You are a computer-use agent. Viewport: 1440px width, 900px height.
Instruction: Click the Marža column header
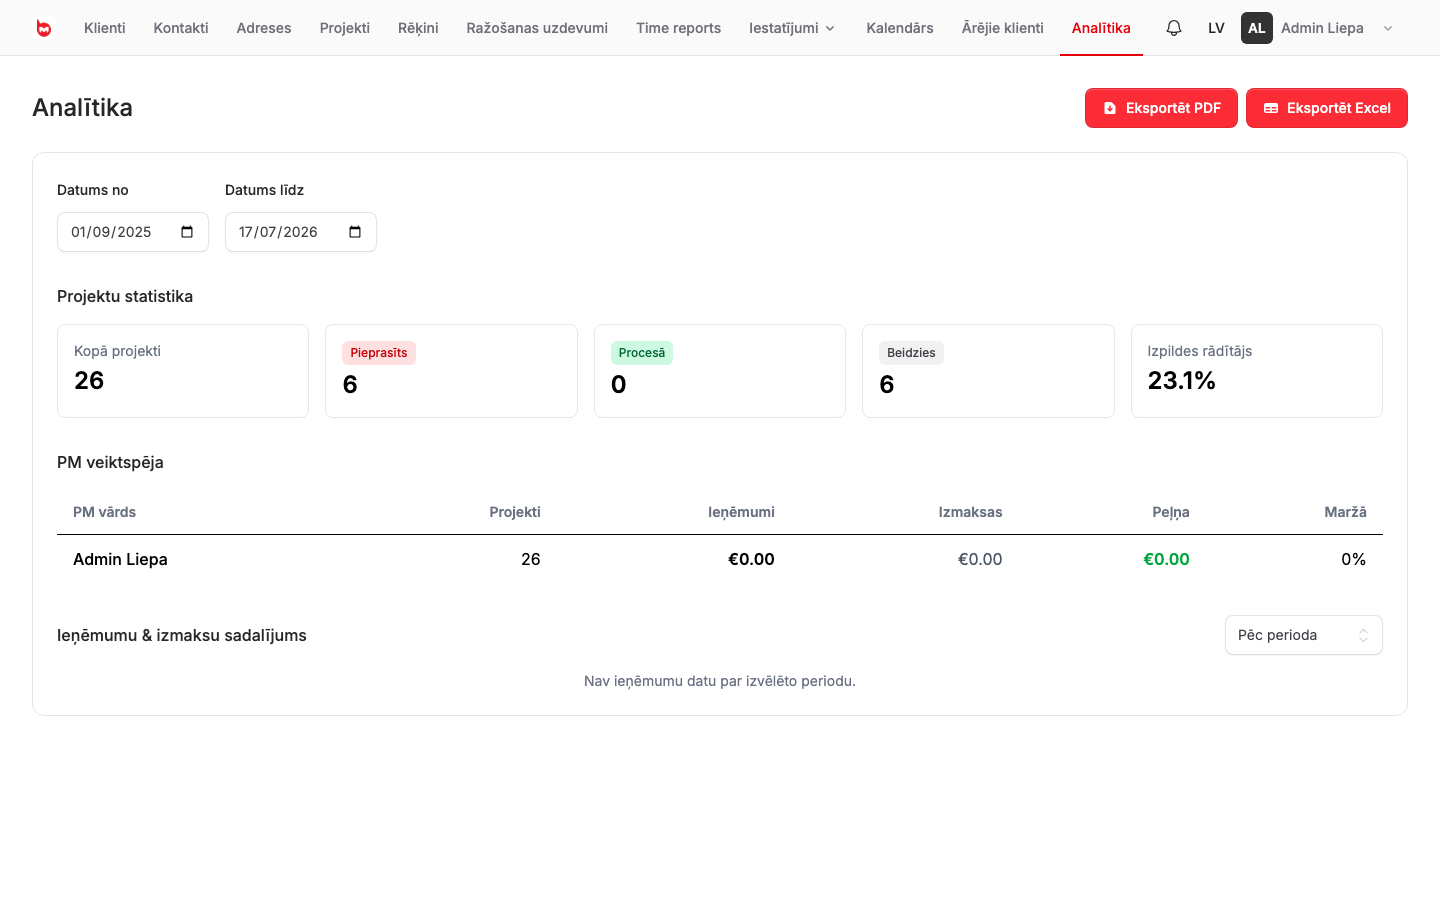1346,512
